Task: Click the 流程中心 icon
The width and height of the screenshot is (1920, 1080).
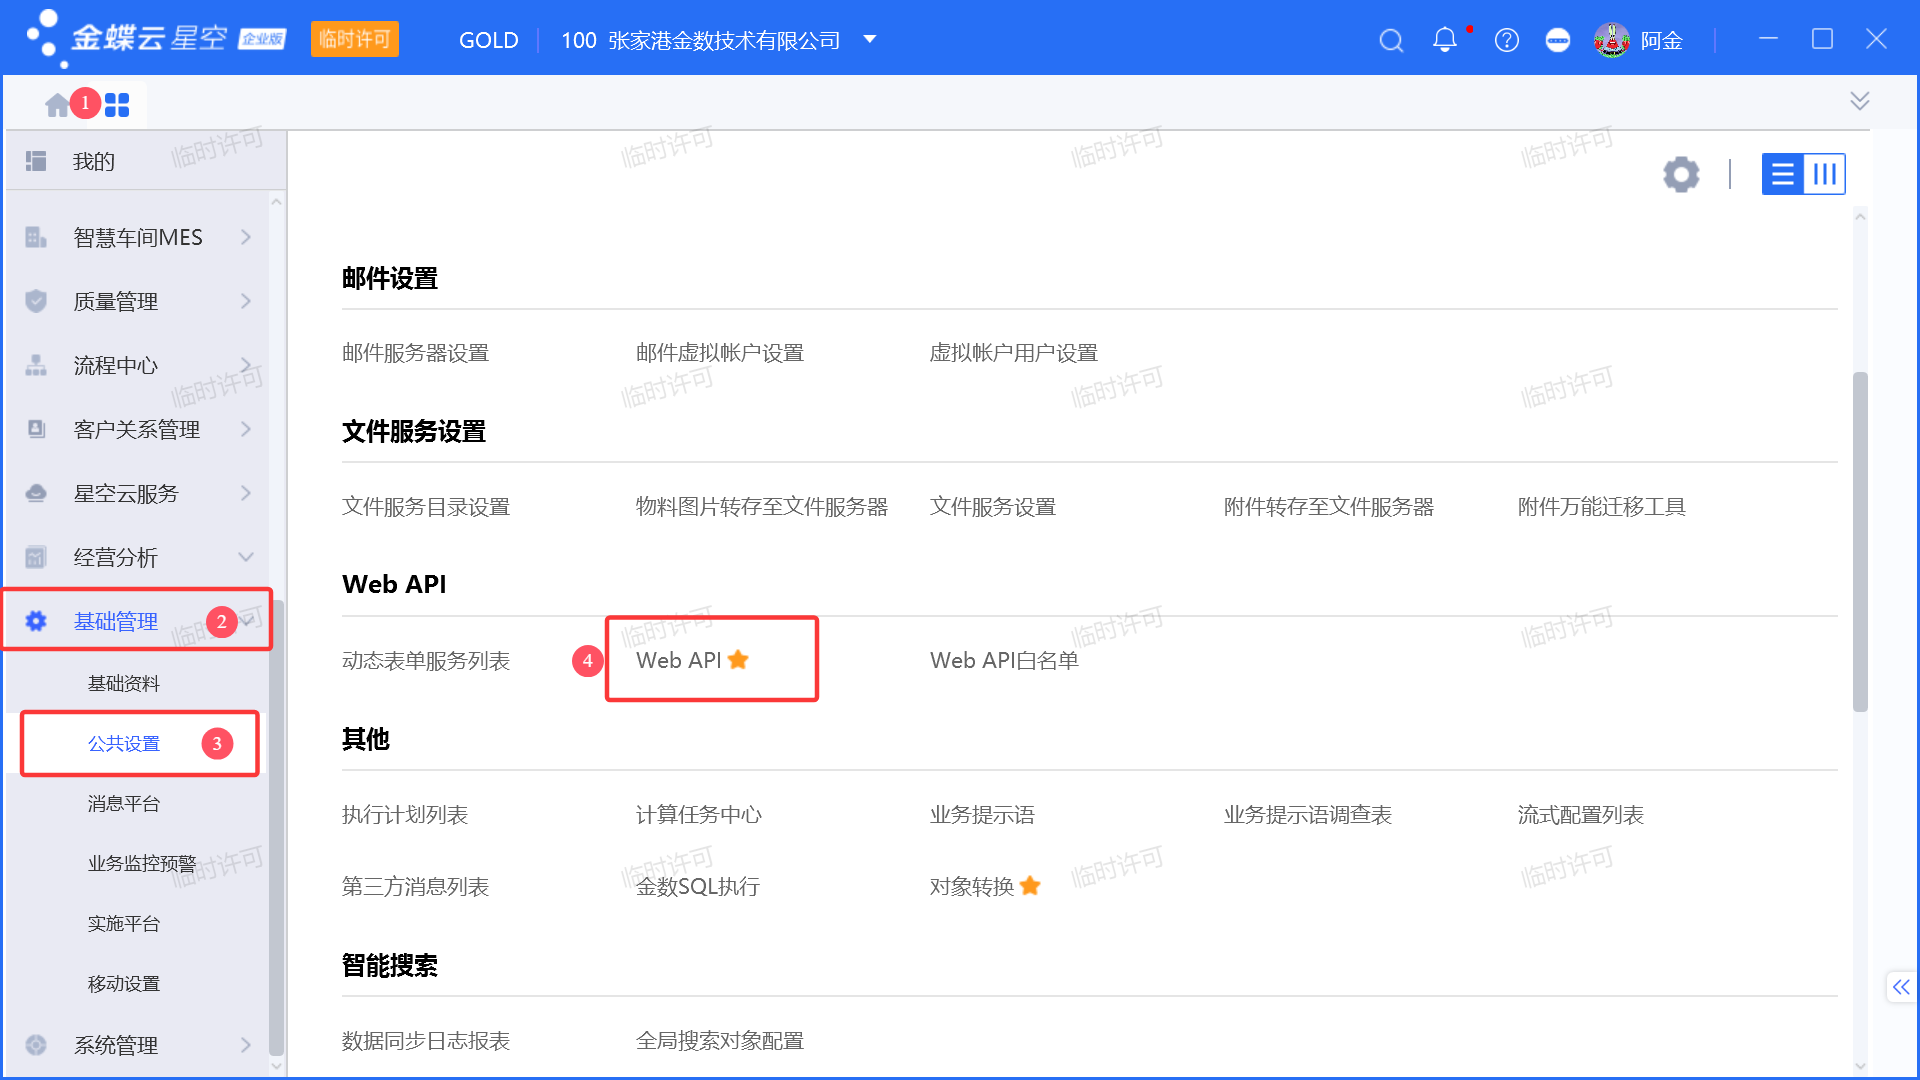Action: (36, 365)
